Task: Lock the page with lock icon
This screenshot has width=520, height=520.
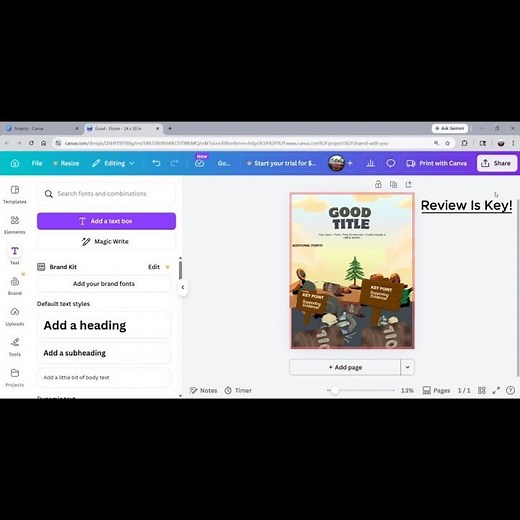Action: [378, 184]
